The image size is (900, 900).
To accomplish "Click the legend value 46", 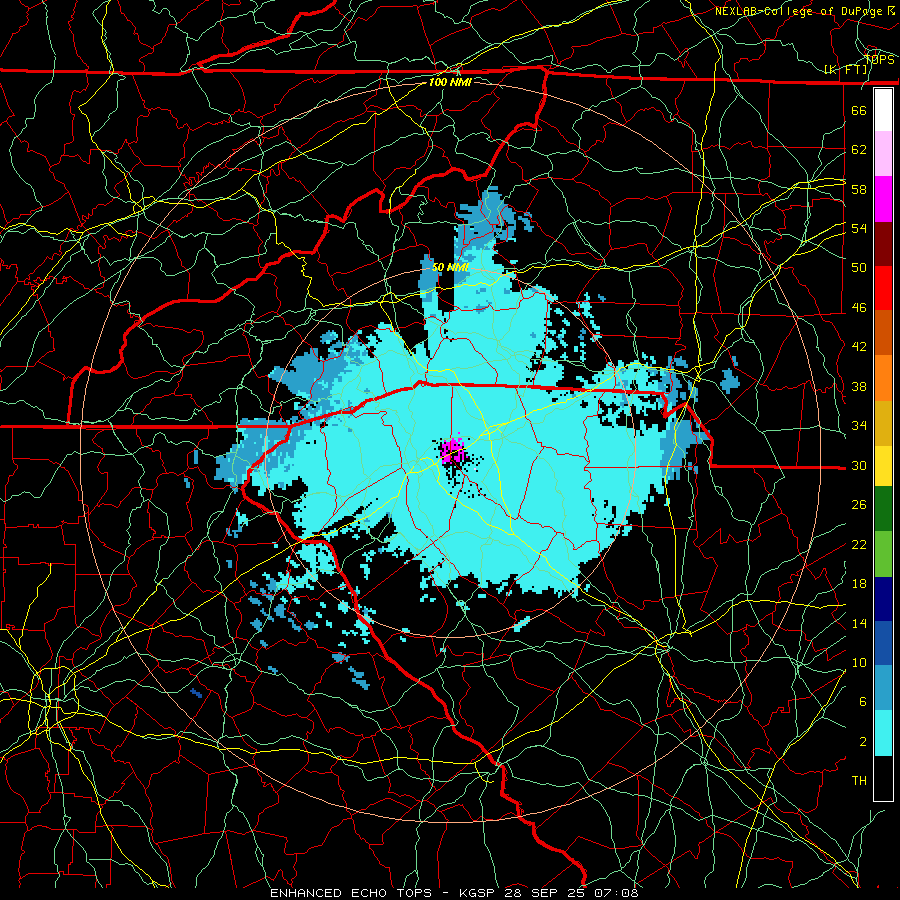I will coord(859,308).
